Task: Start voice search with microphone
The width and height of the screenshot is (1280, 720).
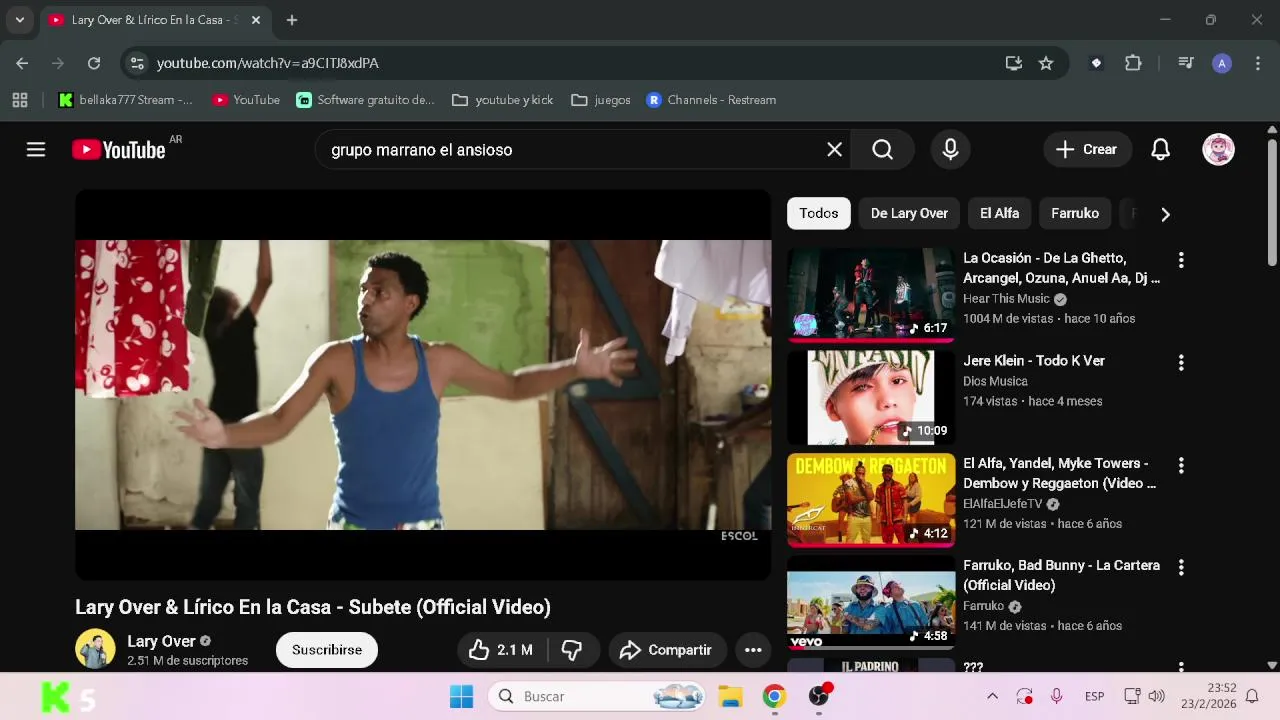Action: 950,150
